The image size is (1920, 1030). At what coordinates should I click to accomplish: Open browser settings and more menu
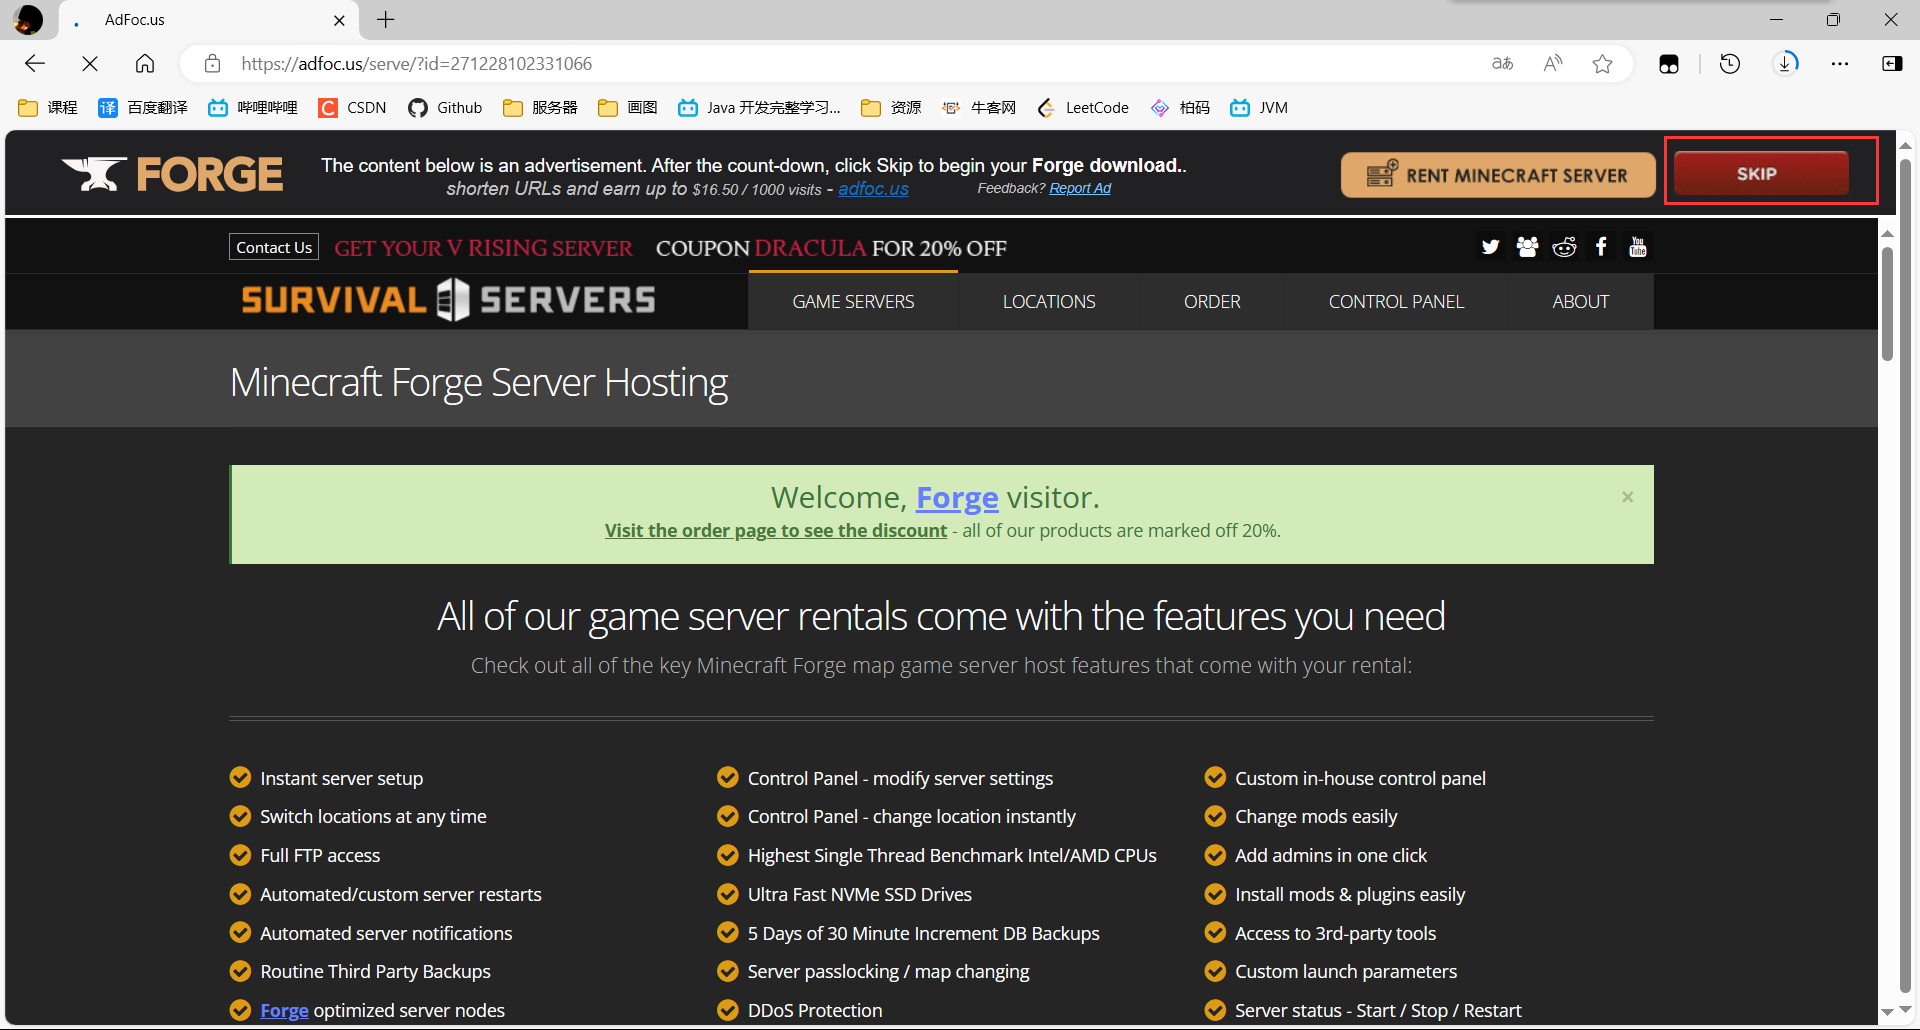point(1840,64)
